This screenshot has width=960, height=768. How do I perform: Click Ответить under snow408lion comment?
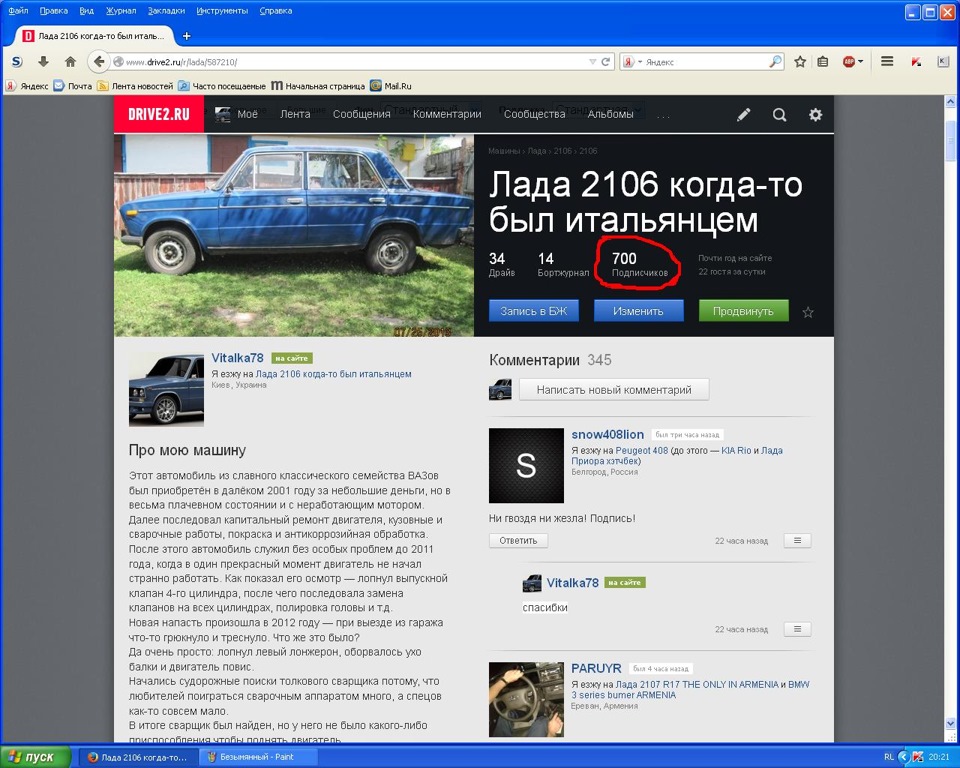click(518, 541)
